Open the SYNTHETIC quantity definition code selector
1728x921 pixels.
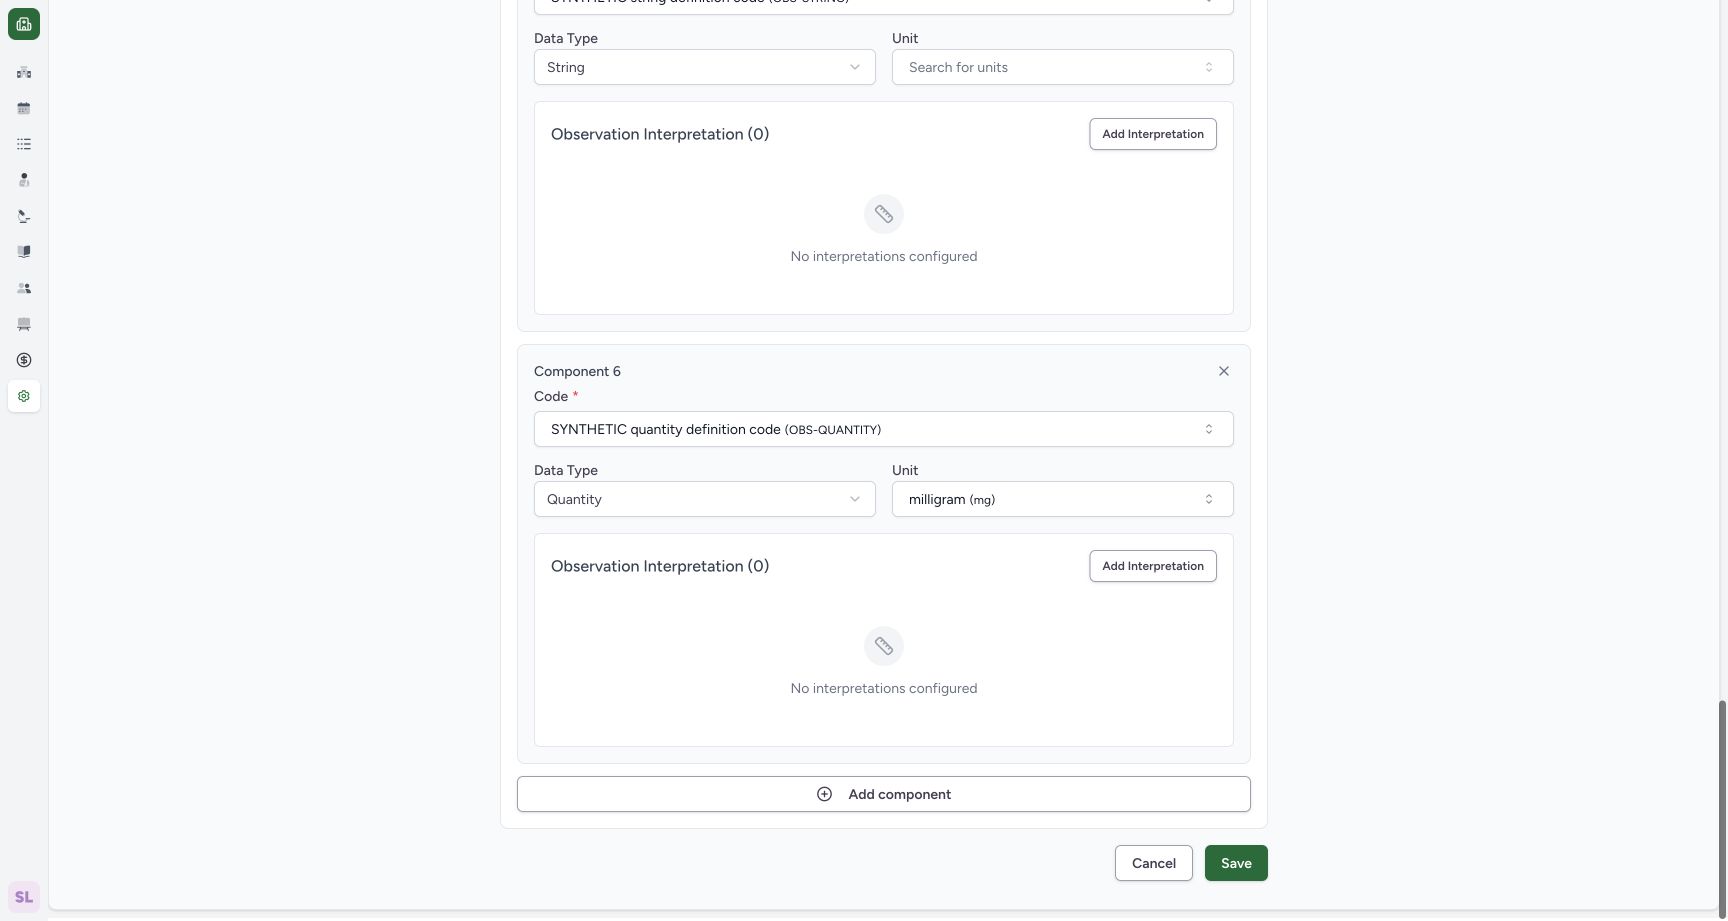(884, 429)
